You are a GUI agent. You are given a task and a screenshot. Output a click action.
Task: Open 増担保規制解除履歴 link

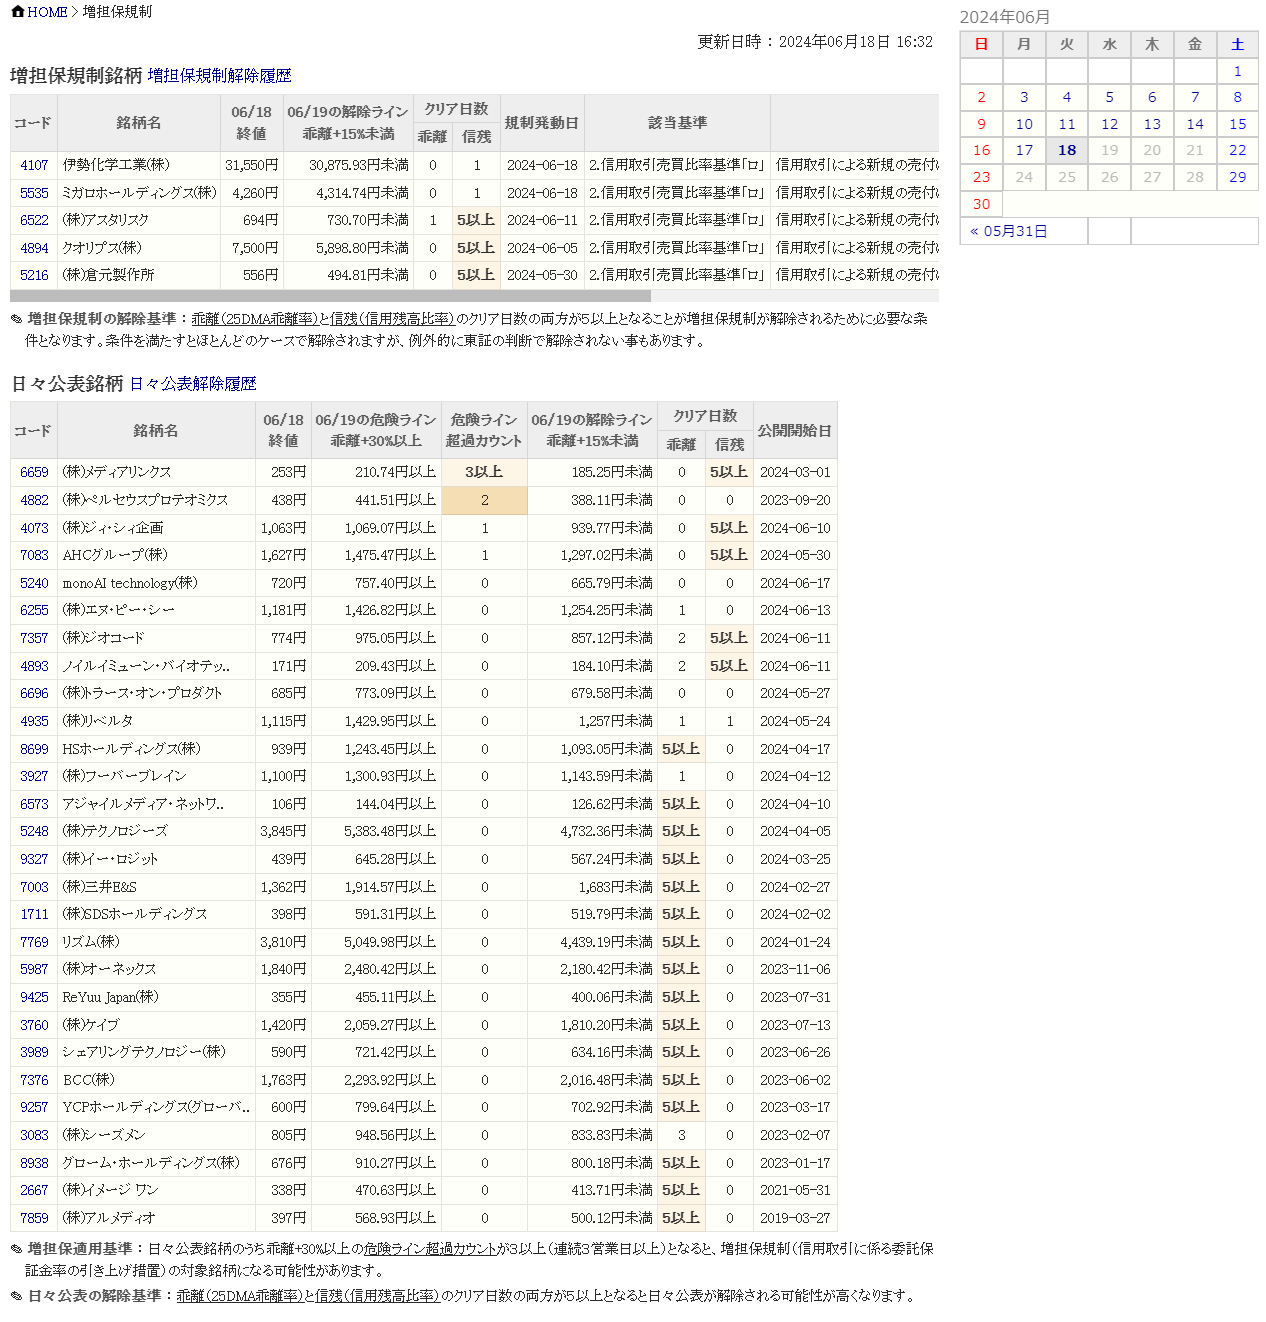tap(220, 76)
